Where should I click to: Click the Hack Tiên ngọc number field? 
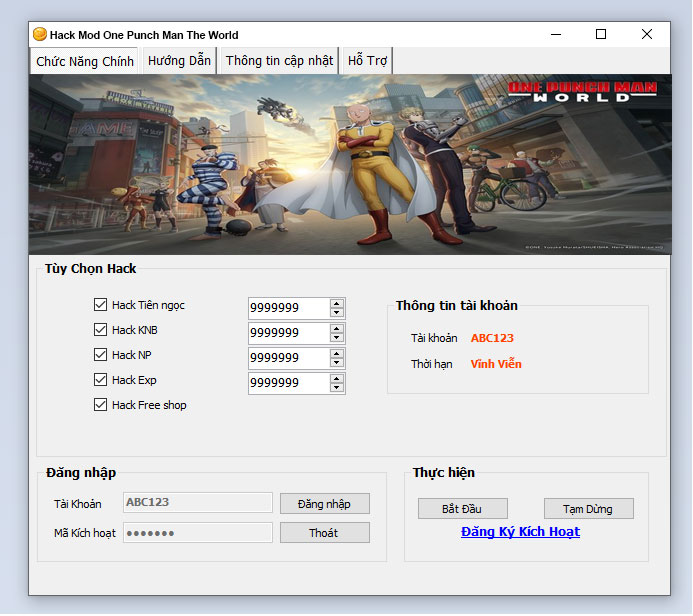289,308
